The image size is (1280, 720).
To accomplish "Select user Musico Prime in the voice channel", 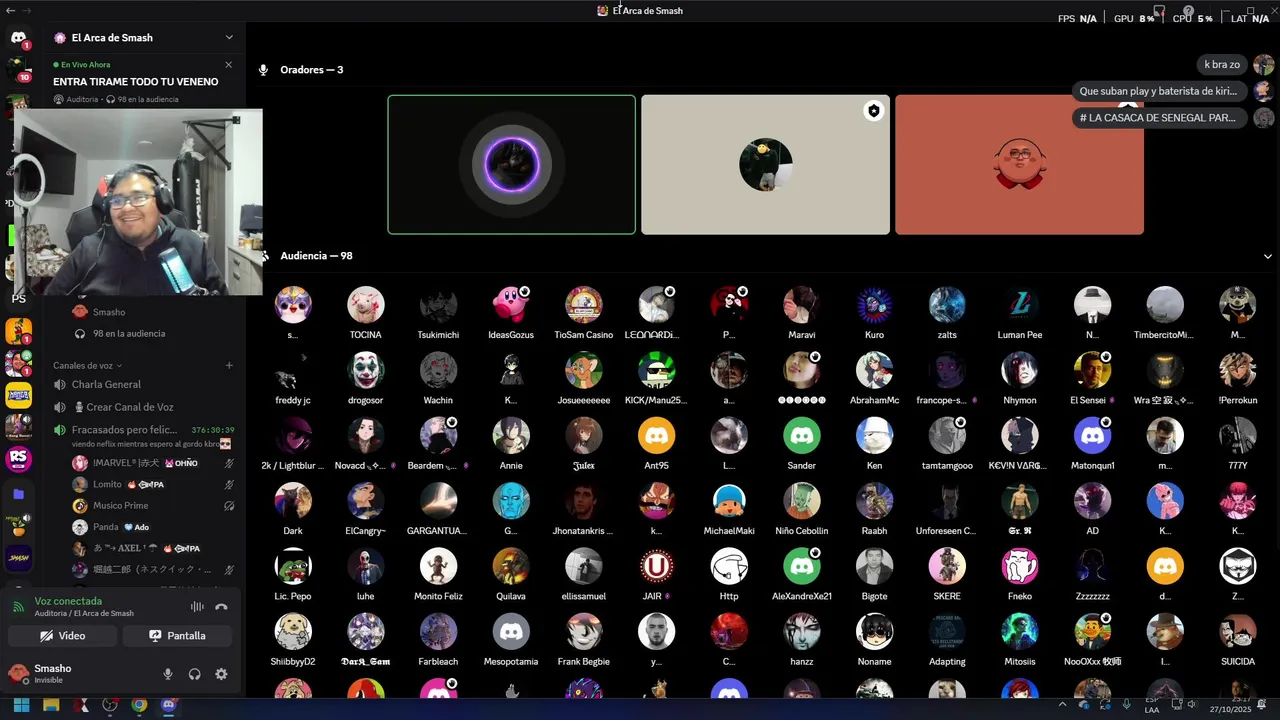I will (152, 506).
